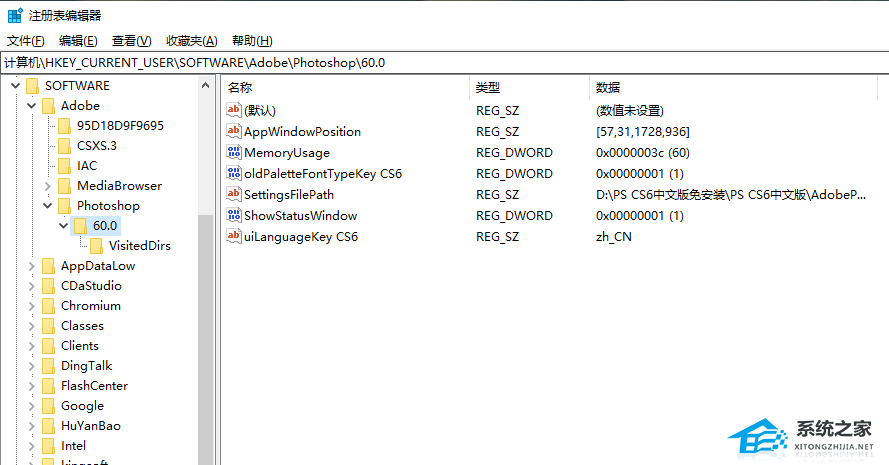The width and height of the screenshot is (889, 465).
Task: Select the Photoshop folder icon
Action: 65,206
